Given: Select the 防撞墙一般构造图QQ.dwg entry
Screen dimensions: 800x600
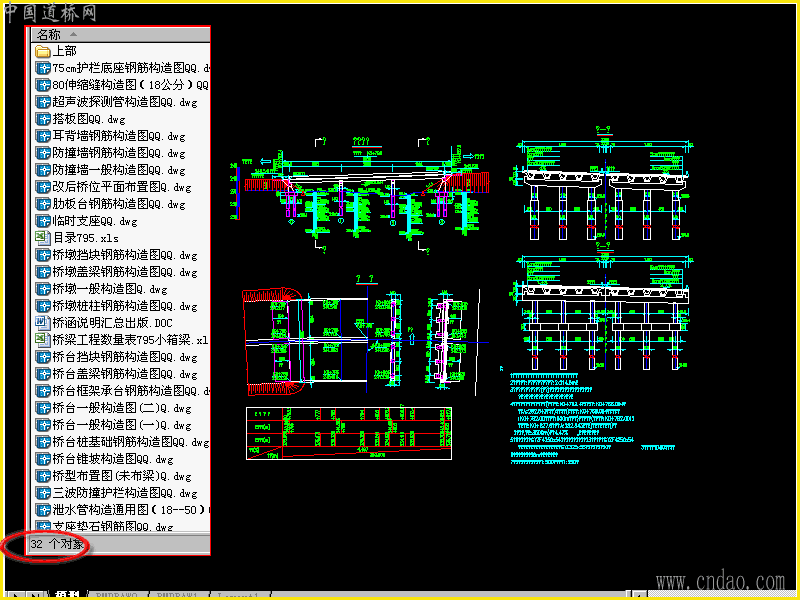Looking at the screenshot, I should 119,170.
